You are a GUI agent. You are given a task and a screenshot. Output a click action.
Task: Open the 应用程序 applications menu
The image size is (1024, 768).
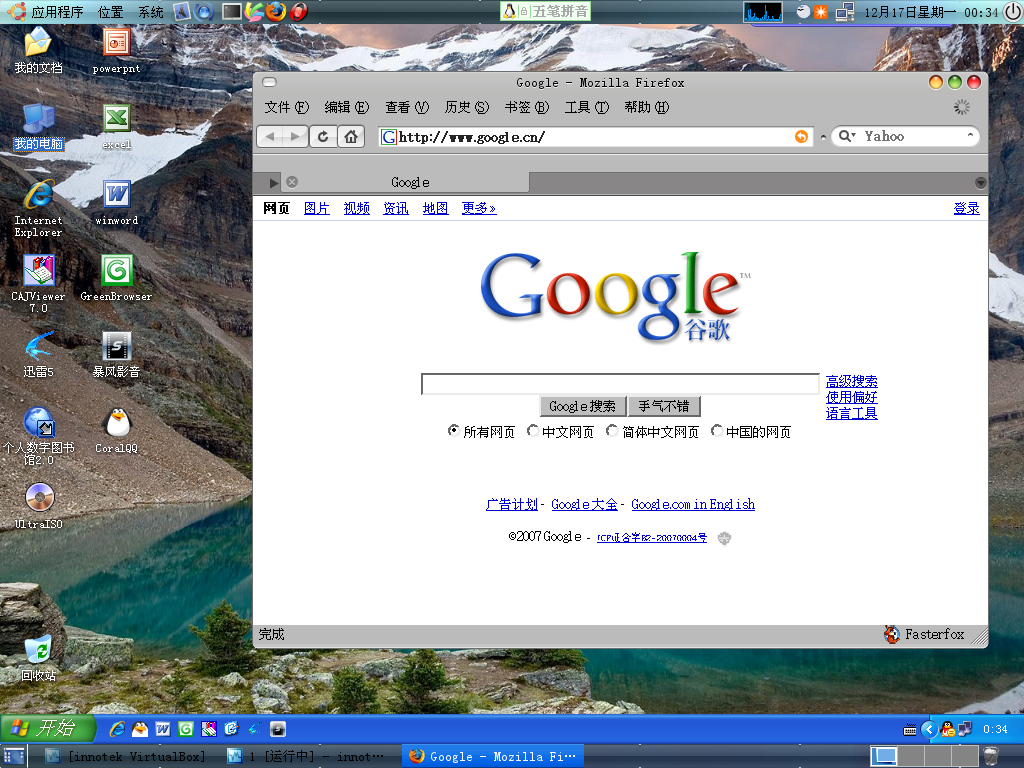[x=57, y=12]
